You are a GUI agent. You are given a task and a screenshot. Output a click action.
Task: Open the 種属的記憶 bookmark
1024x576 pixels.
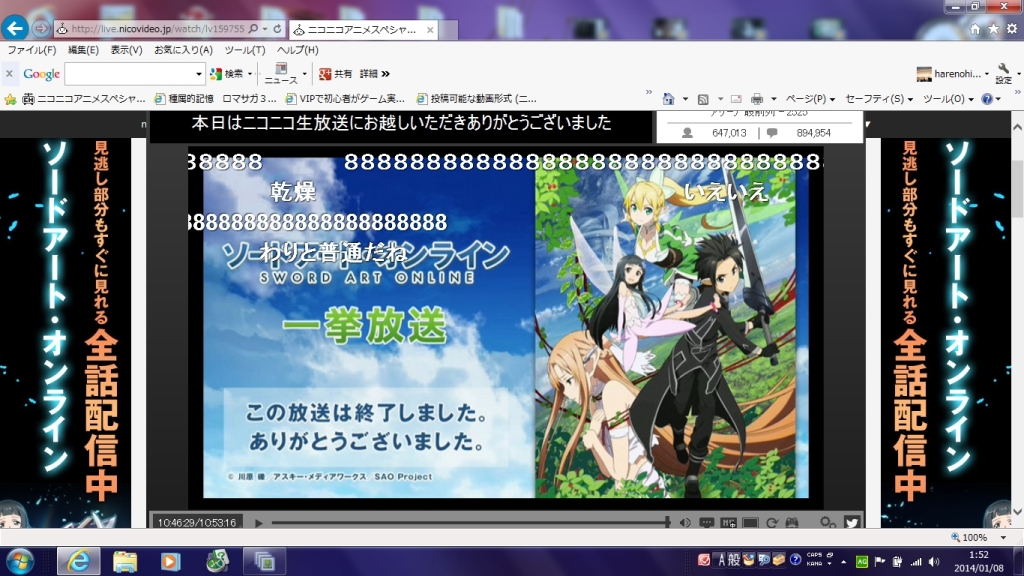184,99
